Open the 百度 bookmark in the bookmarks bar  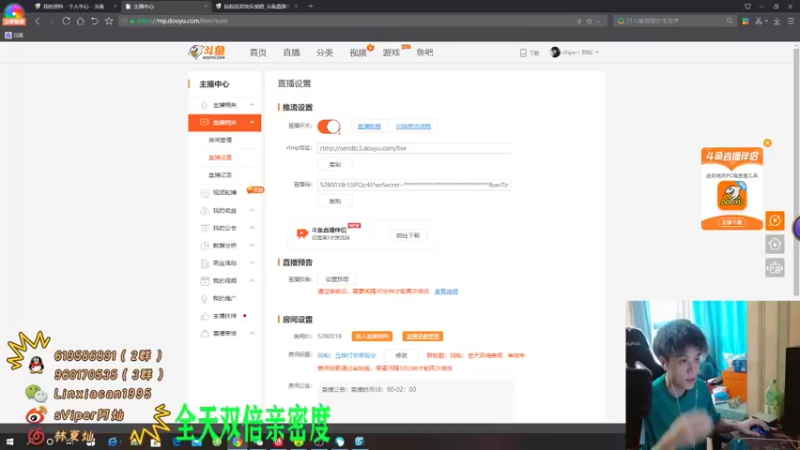click(x=14, y=35)
